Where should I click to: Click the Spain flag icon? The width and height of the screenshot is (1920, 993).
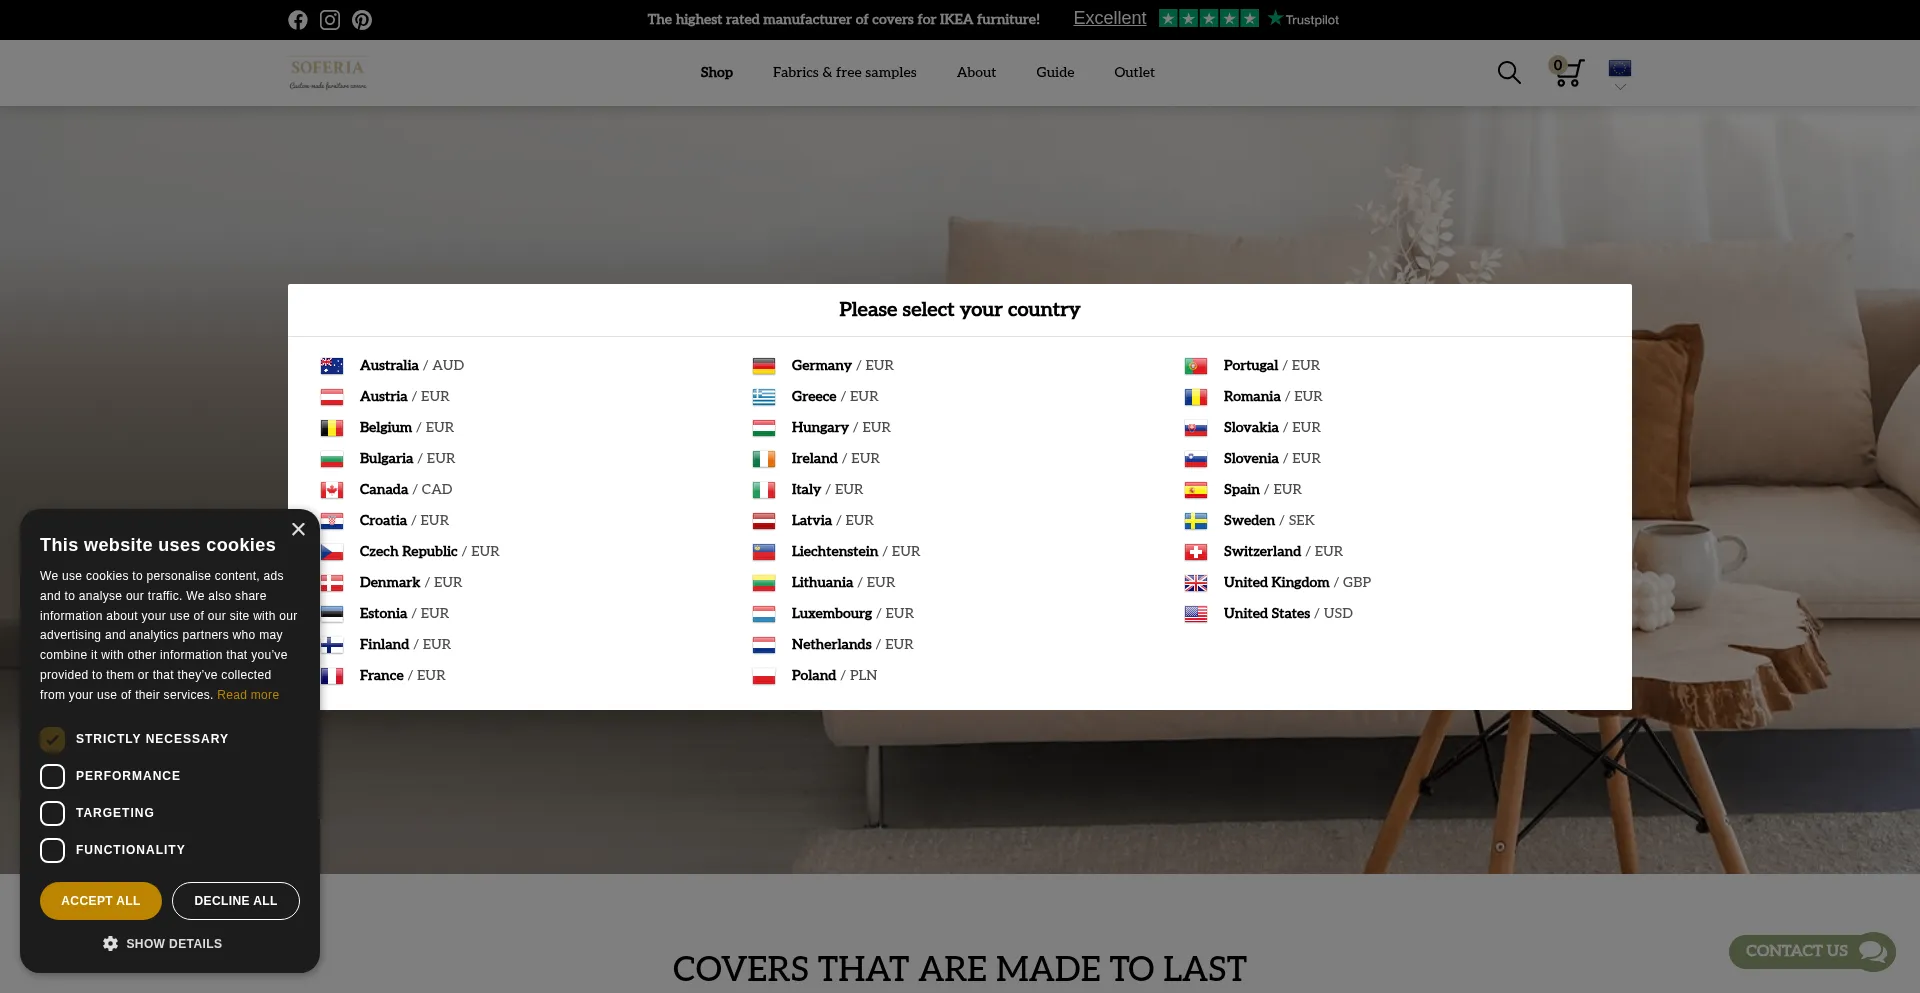[x=1196, y=490]
